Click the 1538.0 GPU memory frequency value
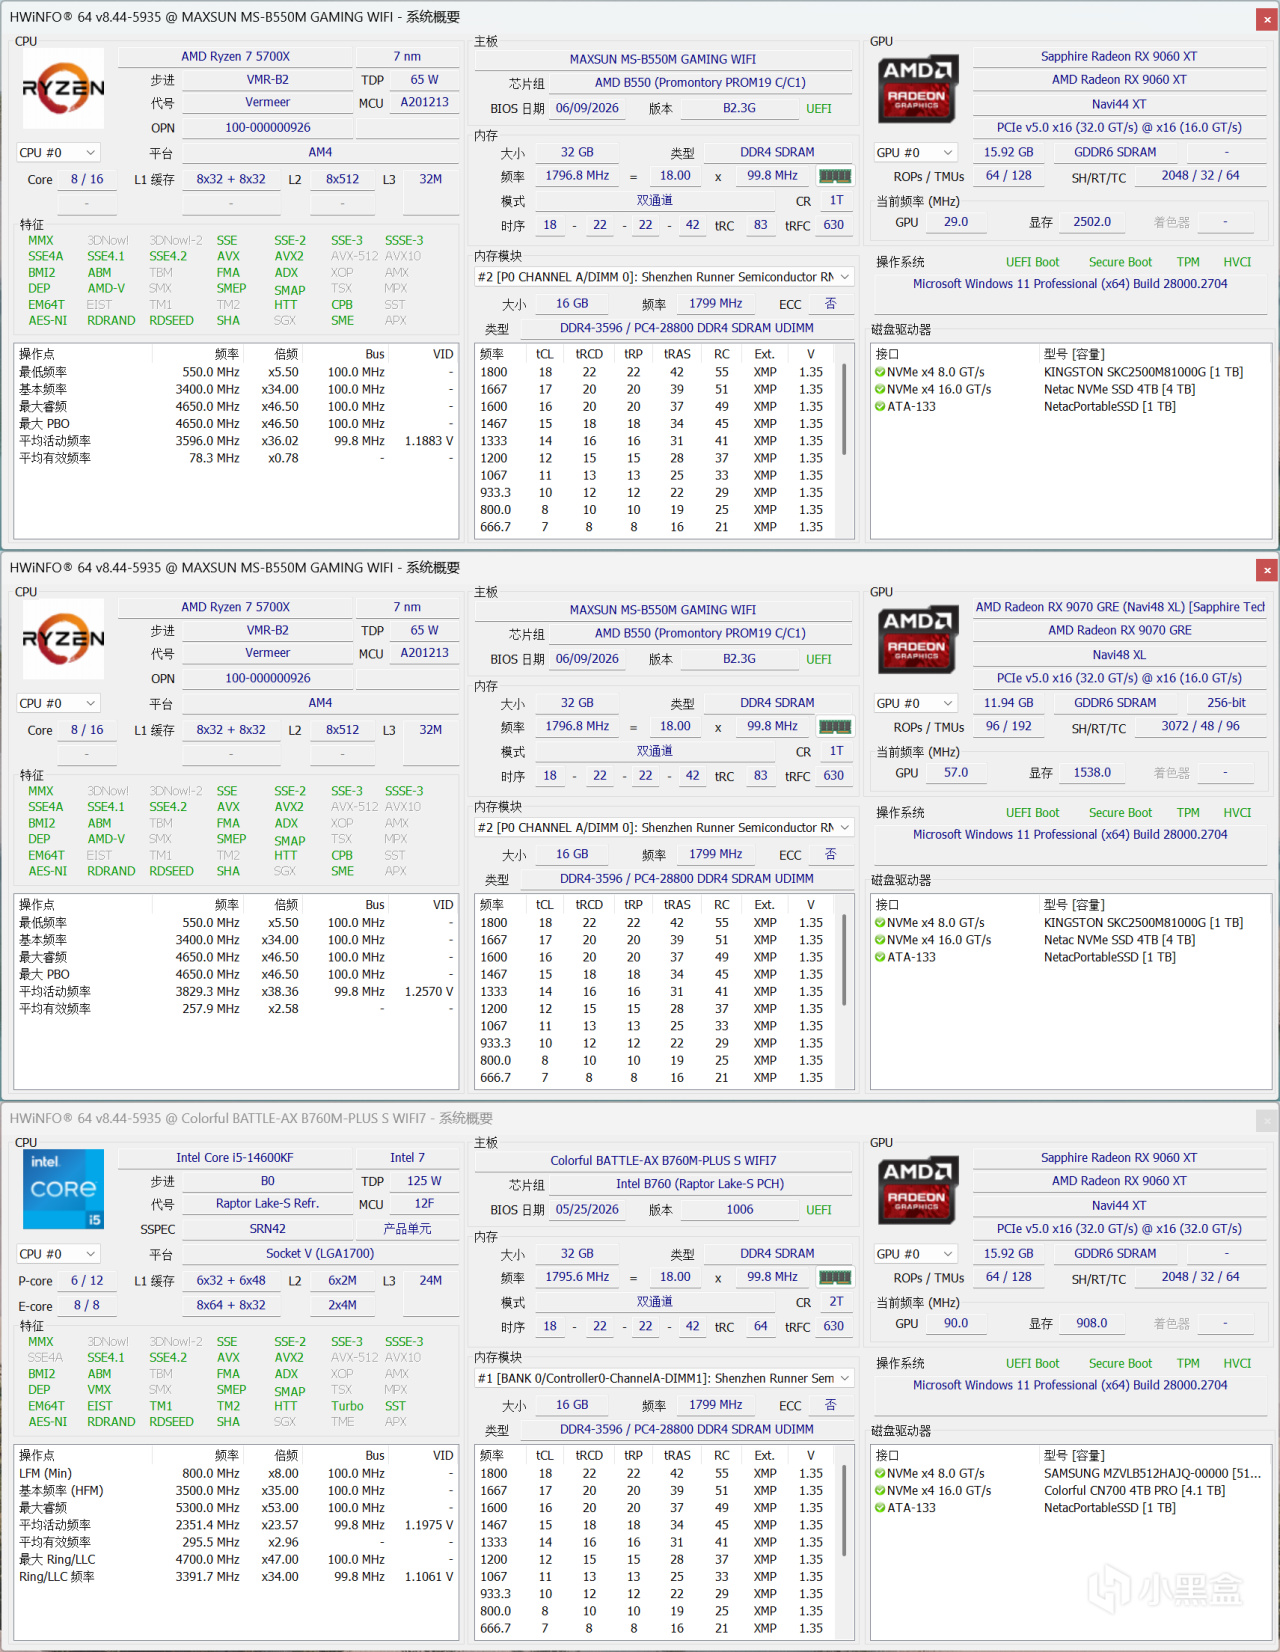 point(1092,773)
